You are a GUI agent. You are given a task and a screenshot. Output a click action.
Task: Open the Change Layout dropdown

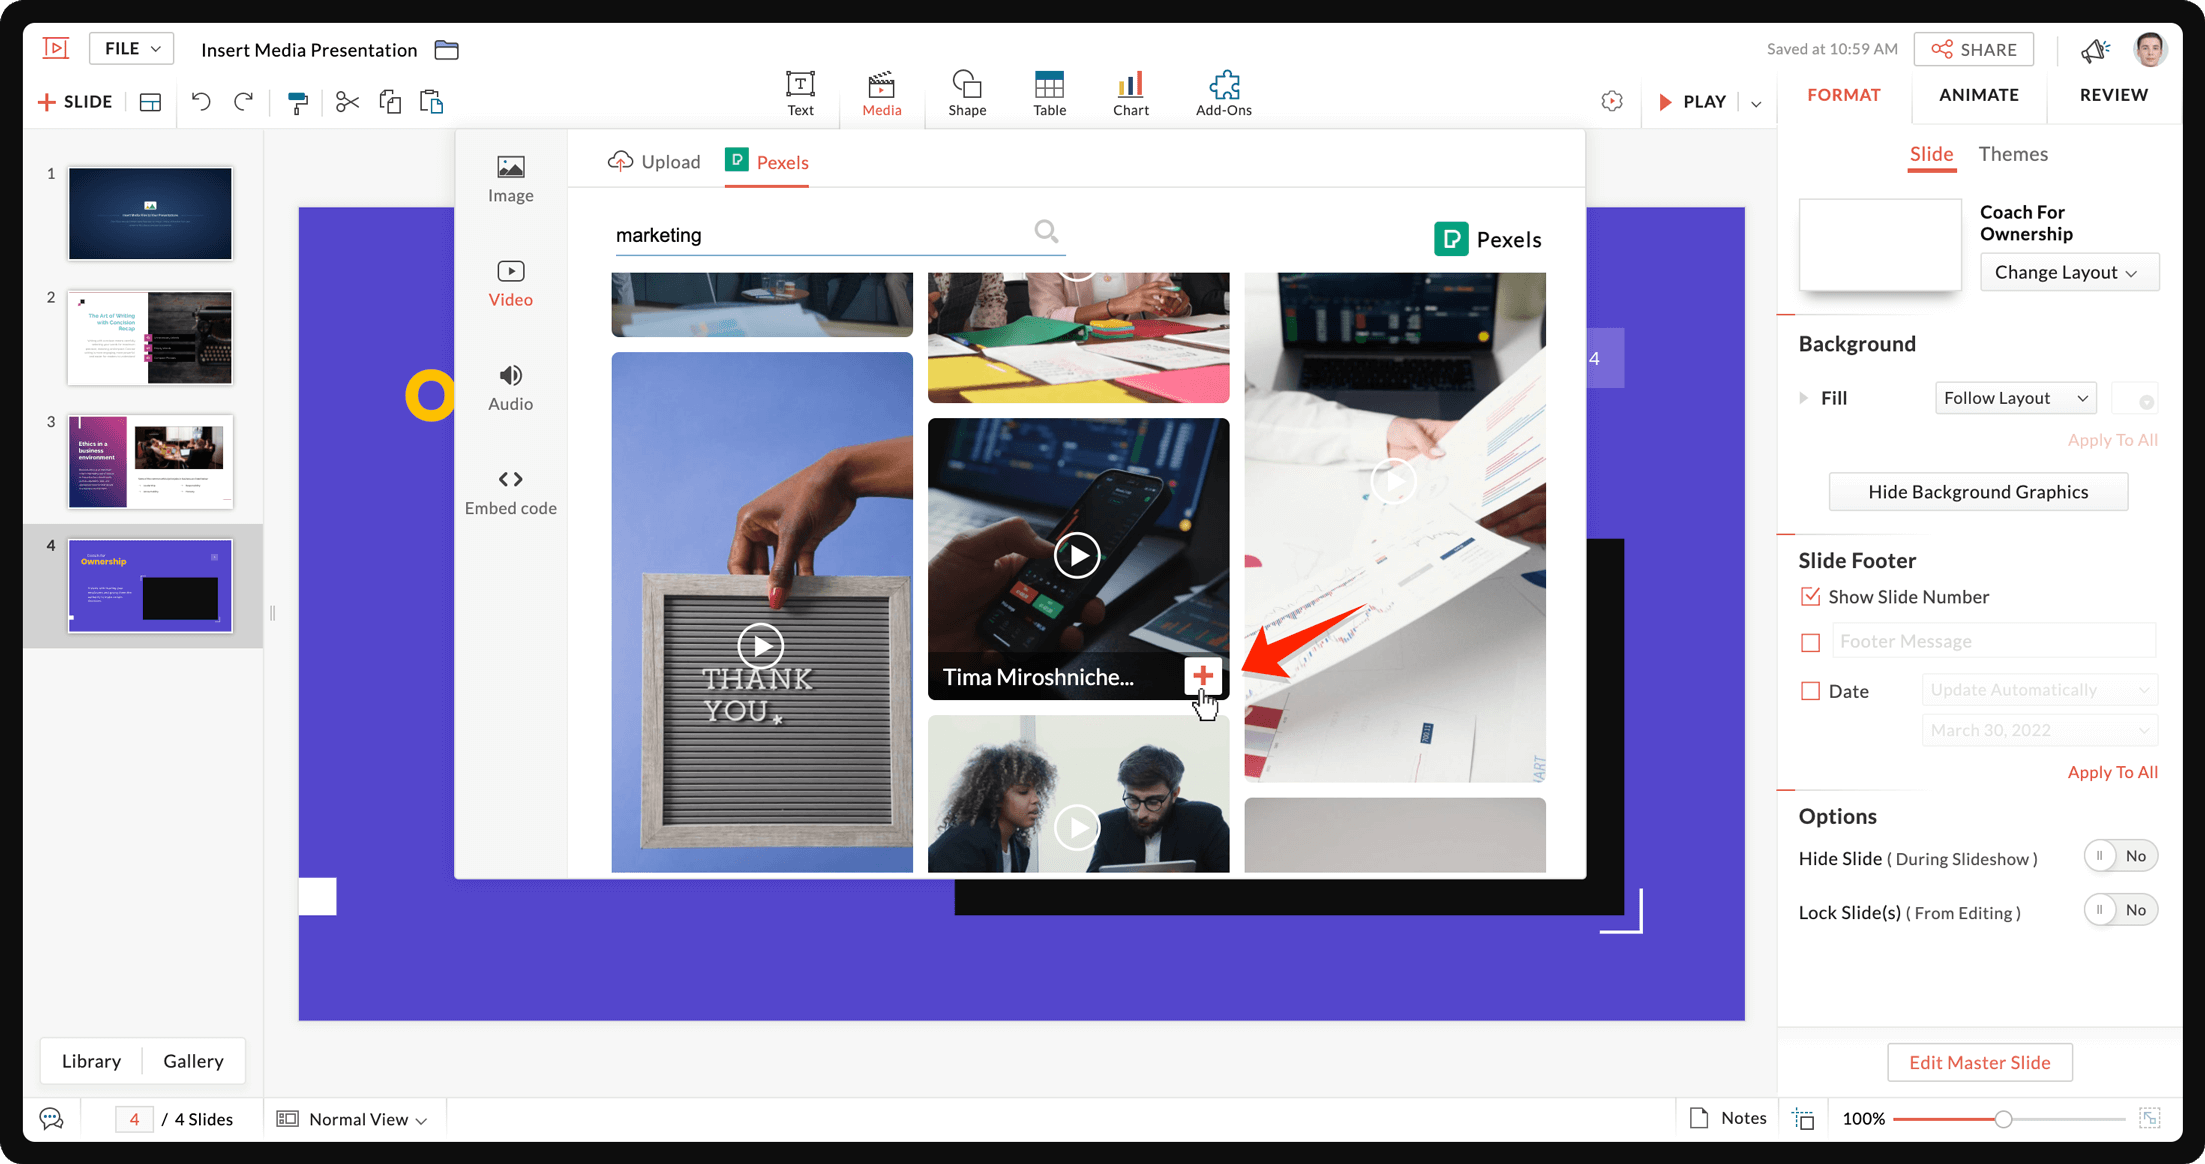2068,272
